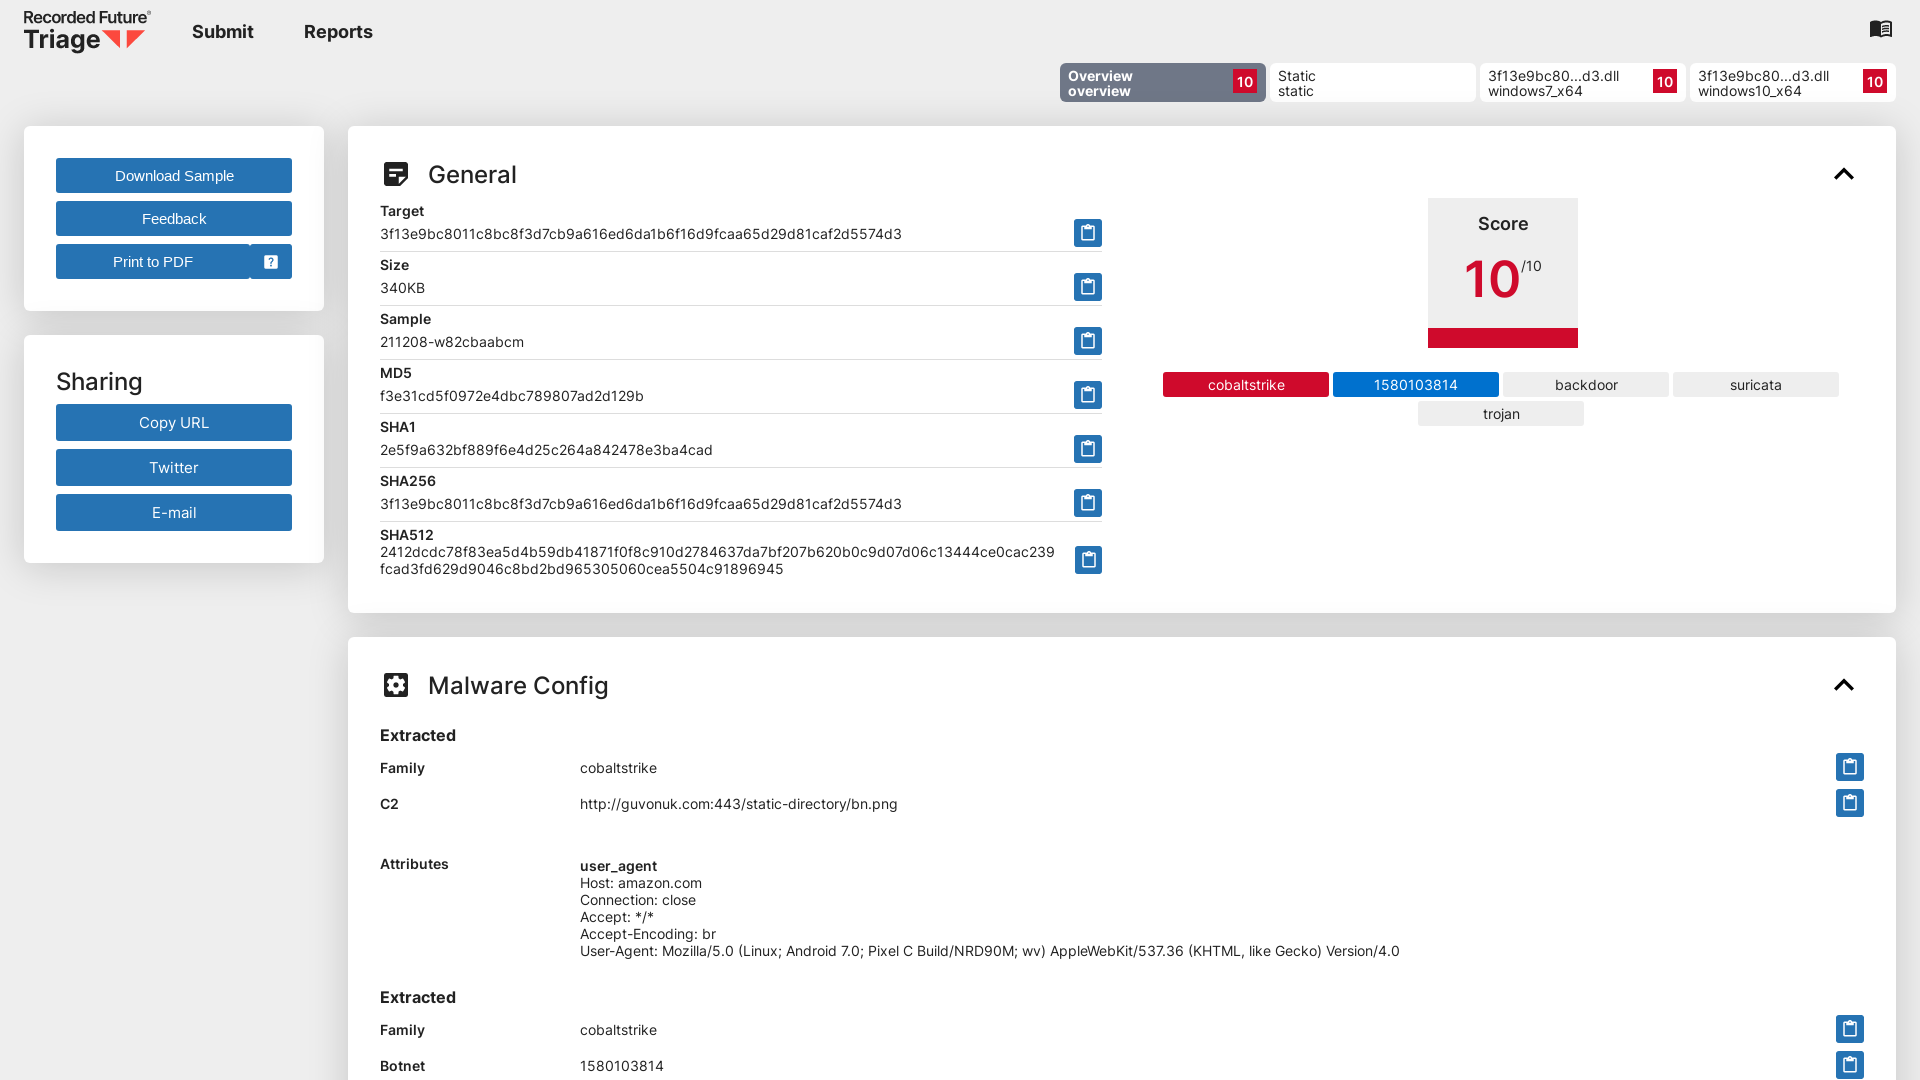Click the 340KB size value
The image size is (1920, 1080).
(402, 288)
